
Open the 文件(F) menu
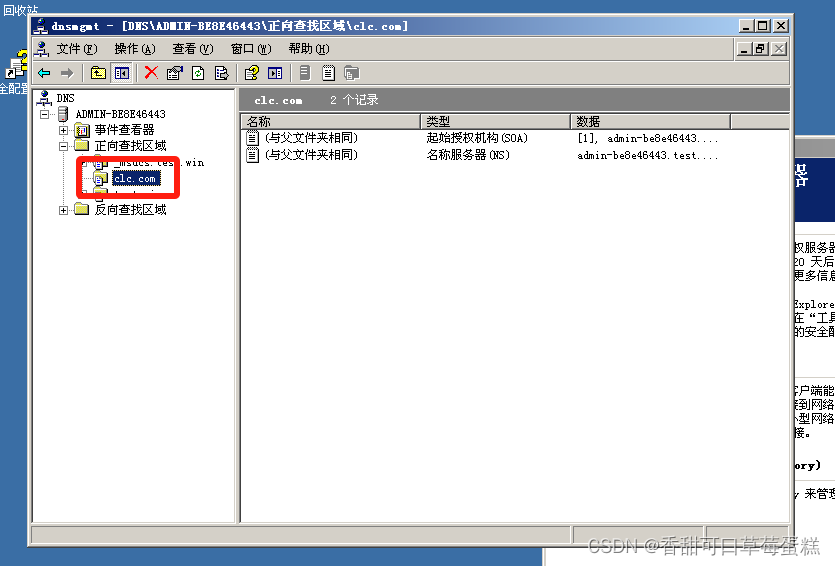point(77,49)
